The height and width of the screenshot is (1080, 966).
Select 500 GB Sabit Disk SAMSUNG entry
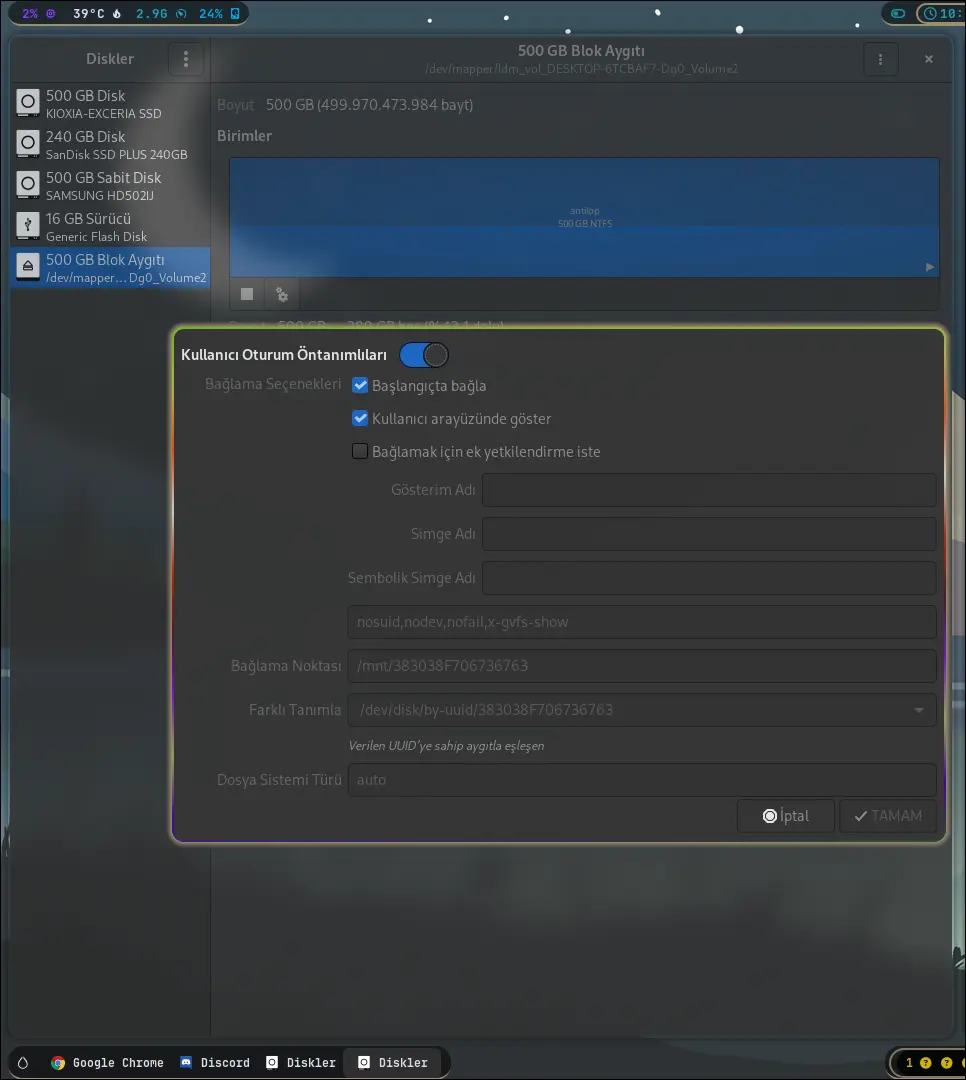pos(110,185)
